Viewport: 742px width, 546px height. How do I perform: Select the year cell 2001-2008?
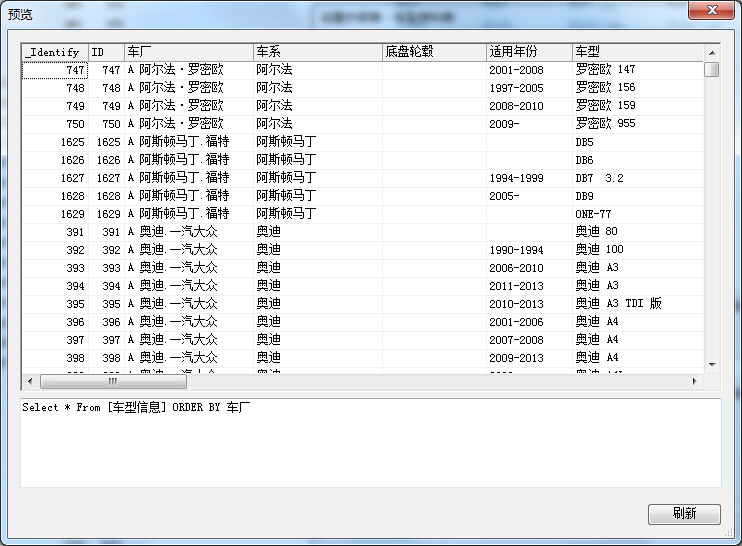point(530,70)
